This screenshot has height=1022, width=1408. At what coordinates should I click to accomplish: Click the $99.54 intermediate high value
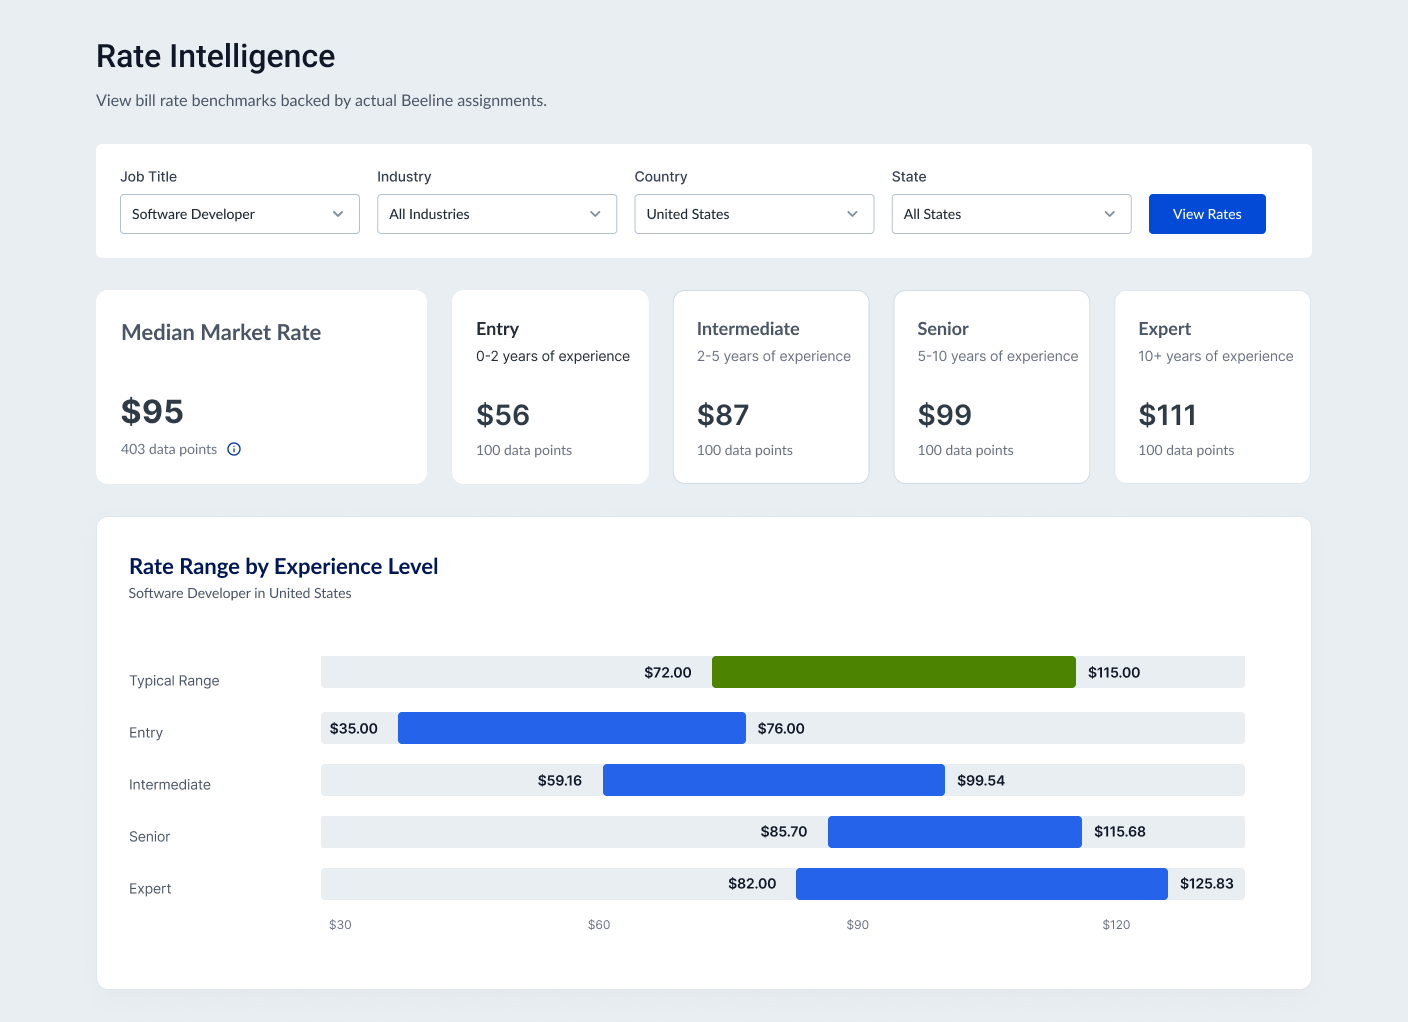tap(981, 780)
